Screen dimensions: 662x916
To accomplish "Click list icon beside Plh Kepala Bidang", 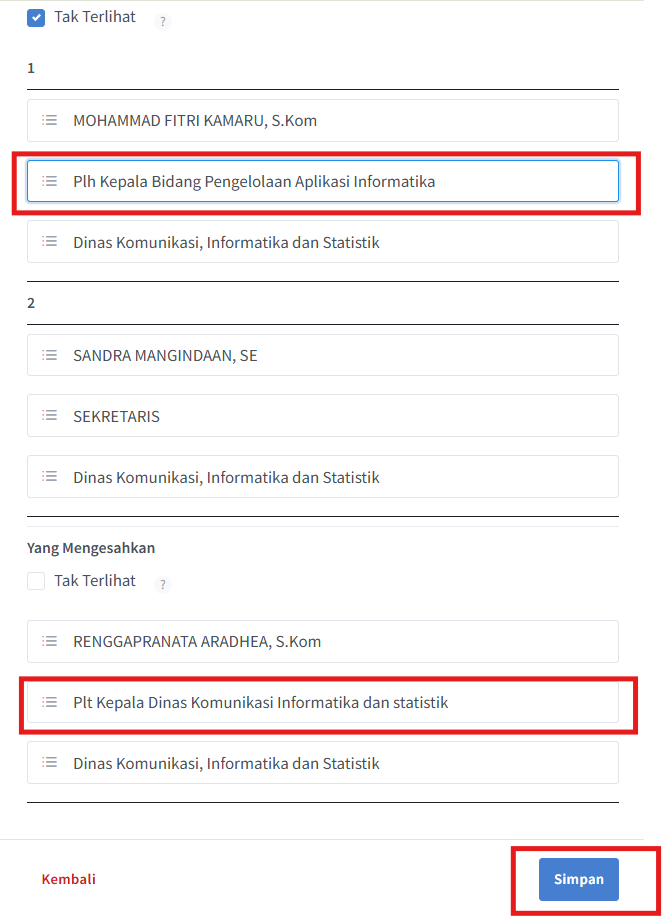I will [49, 181].
